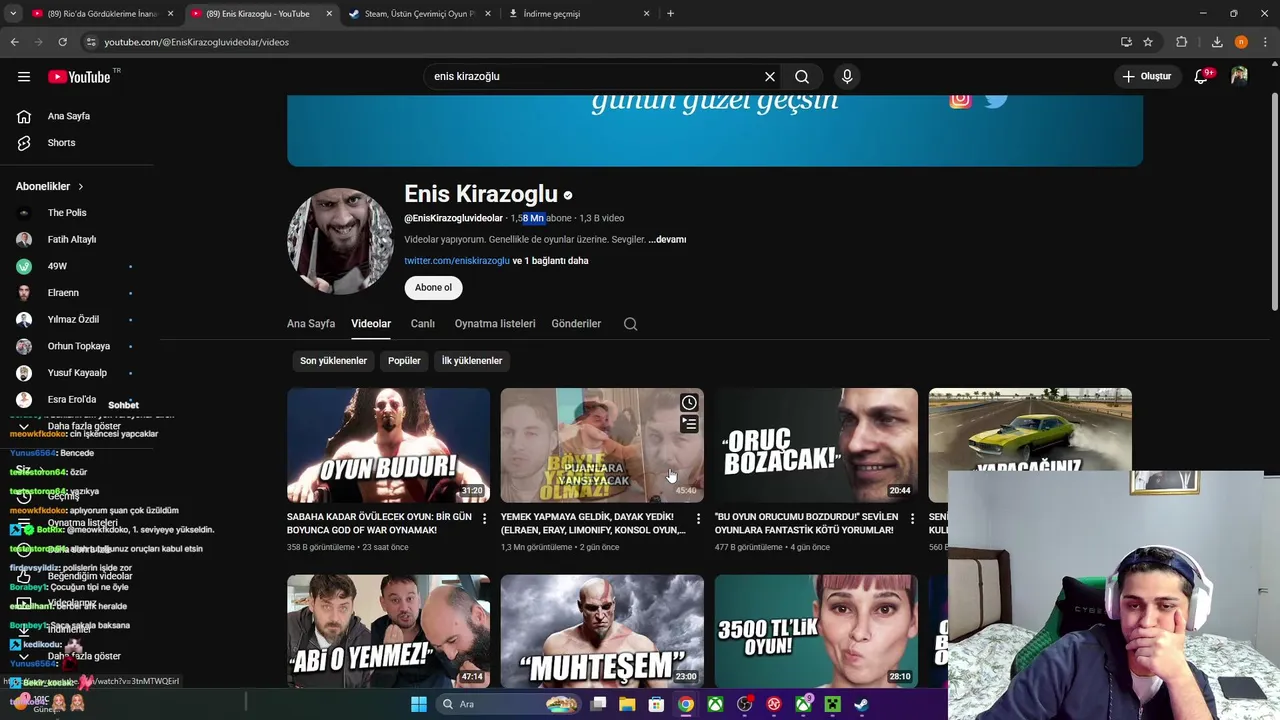Open Steam from the taskbar
Screen dimensions: 1280x720
pyautogui.click(x=861, y=704)
